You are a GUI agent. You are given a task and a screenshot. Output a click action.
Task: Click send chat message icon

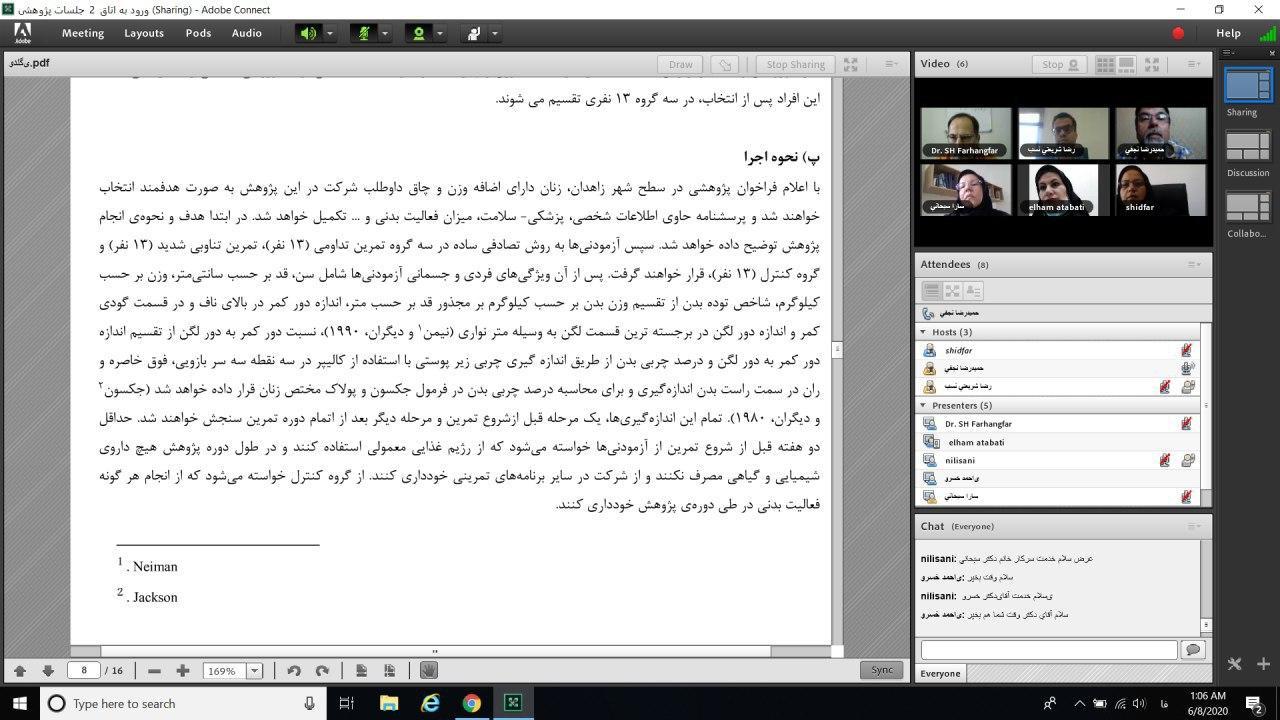[x=1192, y=650]
